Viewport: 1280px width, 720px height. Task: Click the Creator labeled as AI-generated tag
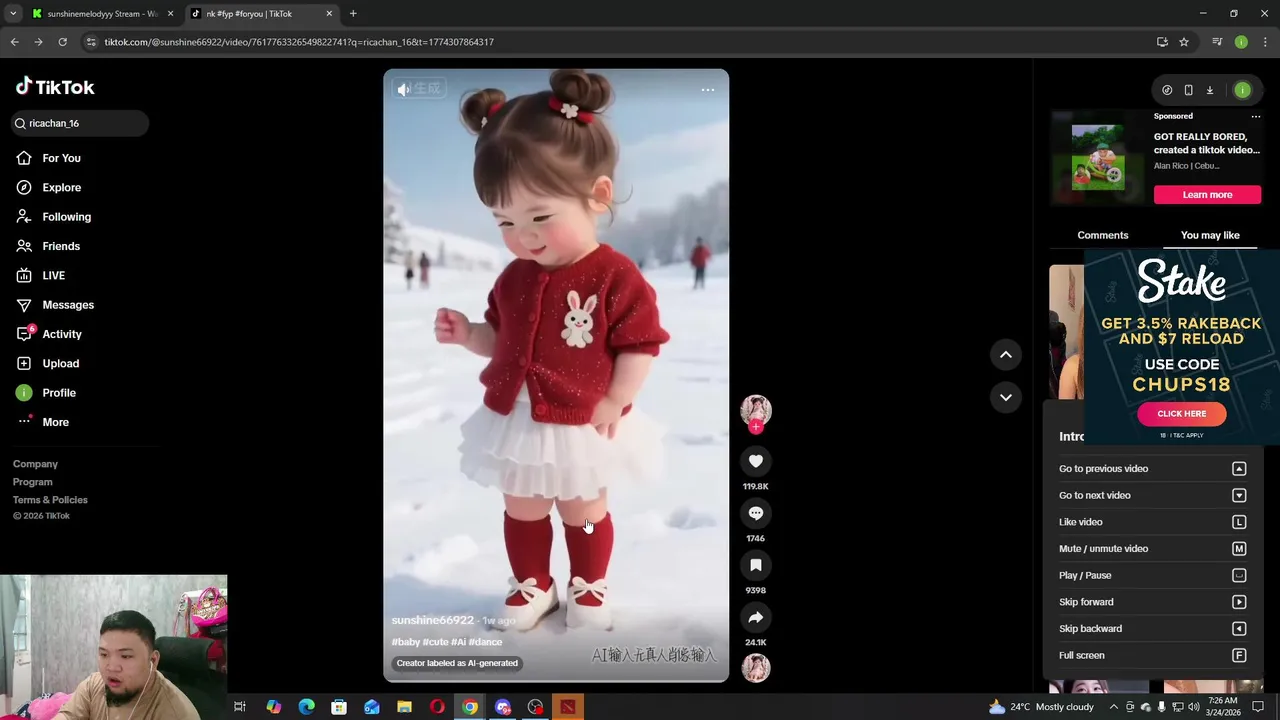tap(457, 663)
